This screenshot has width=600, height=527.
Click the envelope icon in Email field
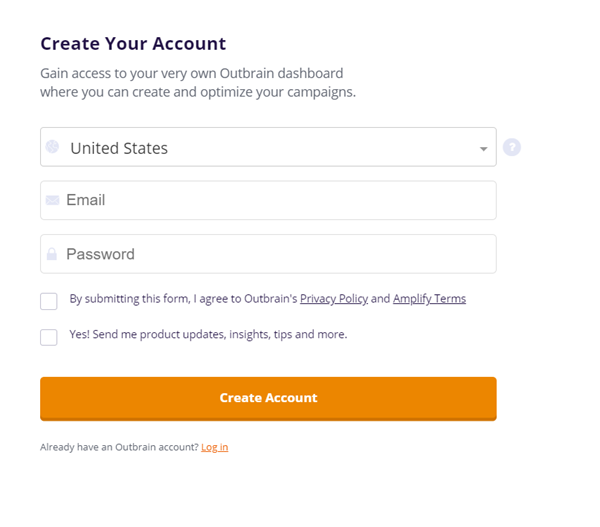tap(53, 200)
